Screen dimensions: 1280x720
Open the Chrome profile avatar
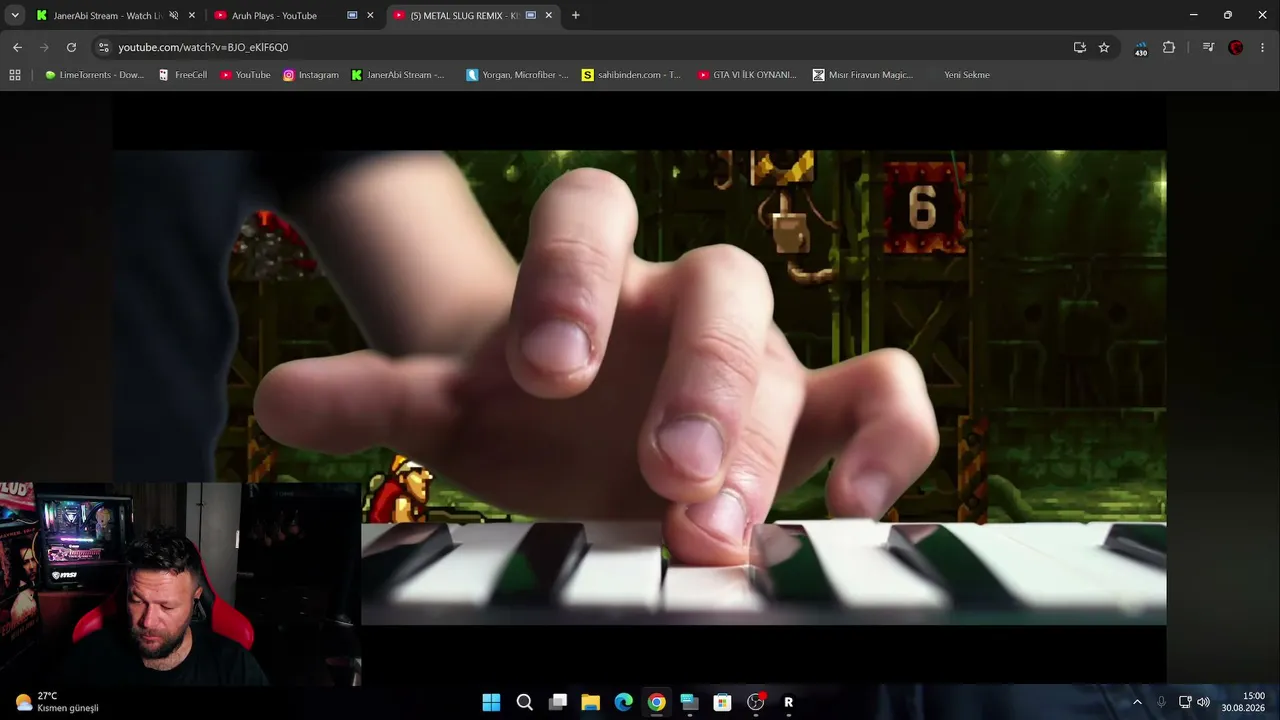coord(1236,47)
